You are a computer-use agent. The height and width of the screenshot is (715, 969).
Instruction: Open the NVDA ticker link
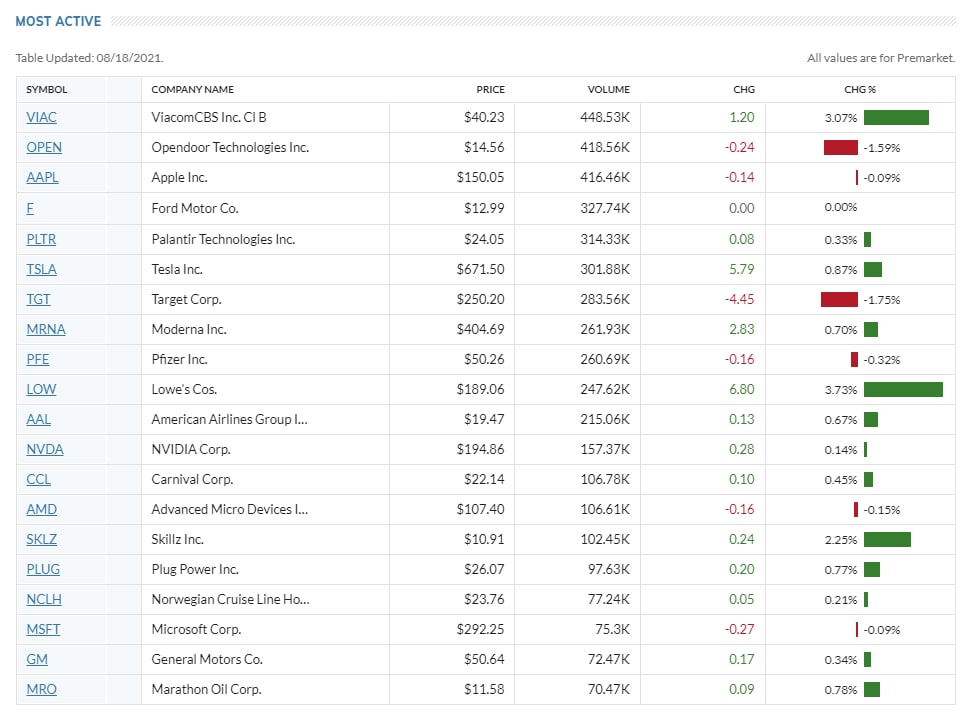pyautogui.click(x=44, y=449)
